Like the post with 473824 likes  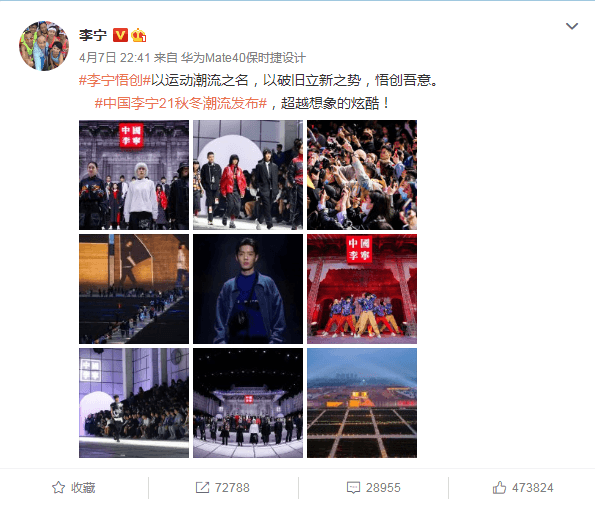[523, 488]
